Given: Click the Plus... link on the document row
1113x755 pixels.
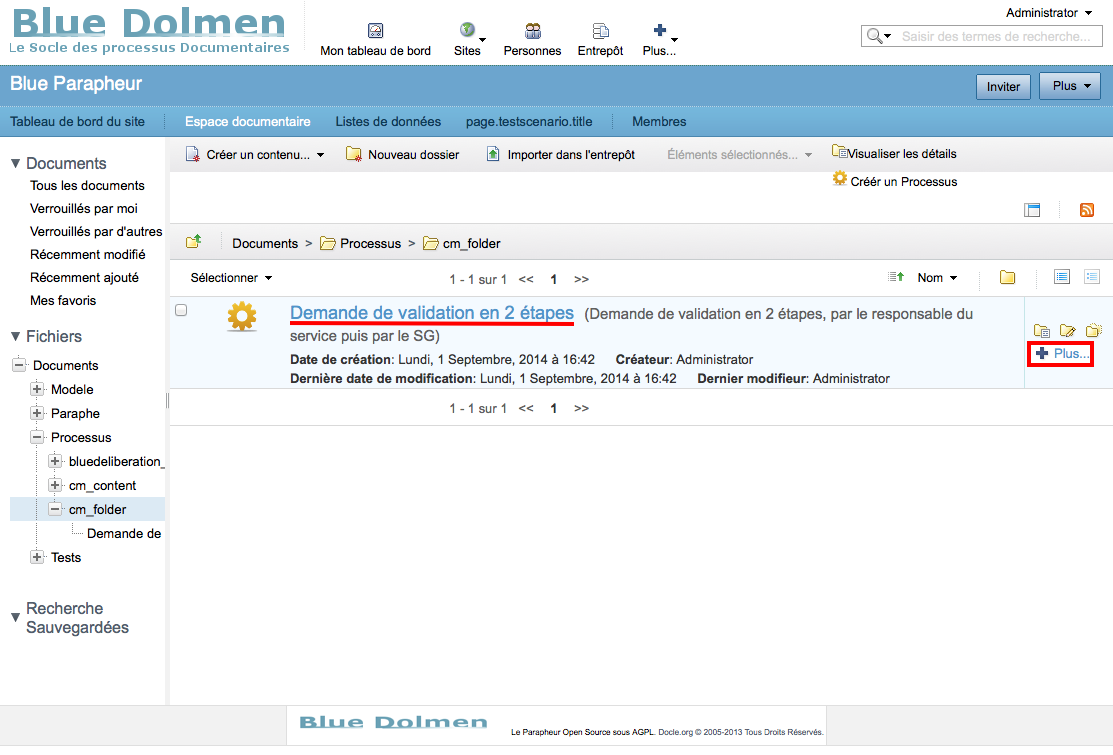Looking at the screenshot, I should tap(1061, 353).
